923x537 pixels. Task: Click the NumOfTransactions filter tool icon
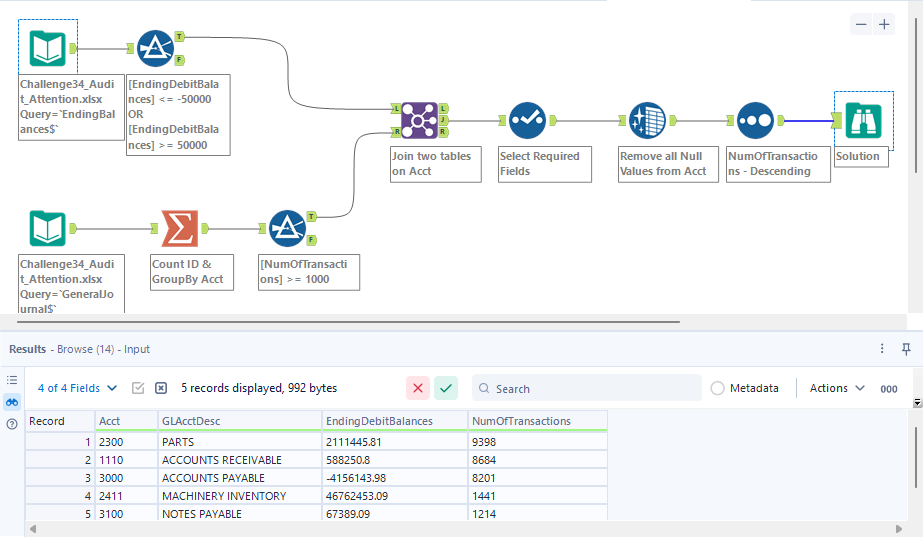coord(287,229)
